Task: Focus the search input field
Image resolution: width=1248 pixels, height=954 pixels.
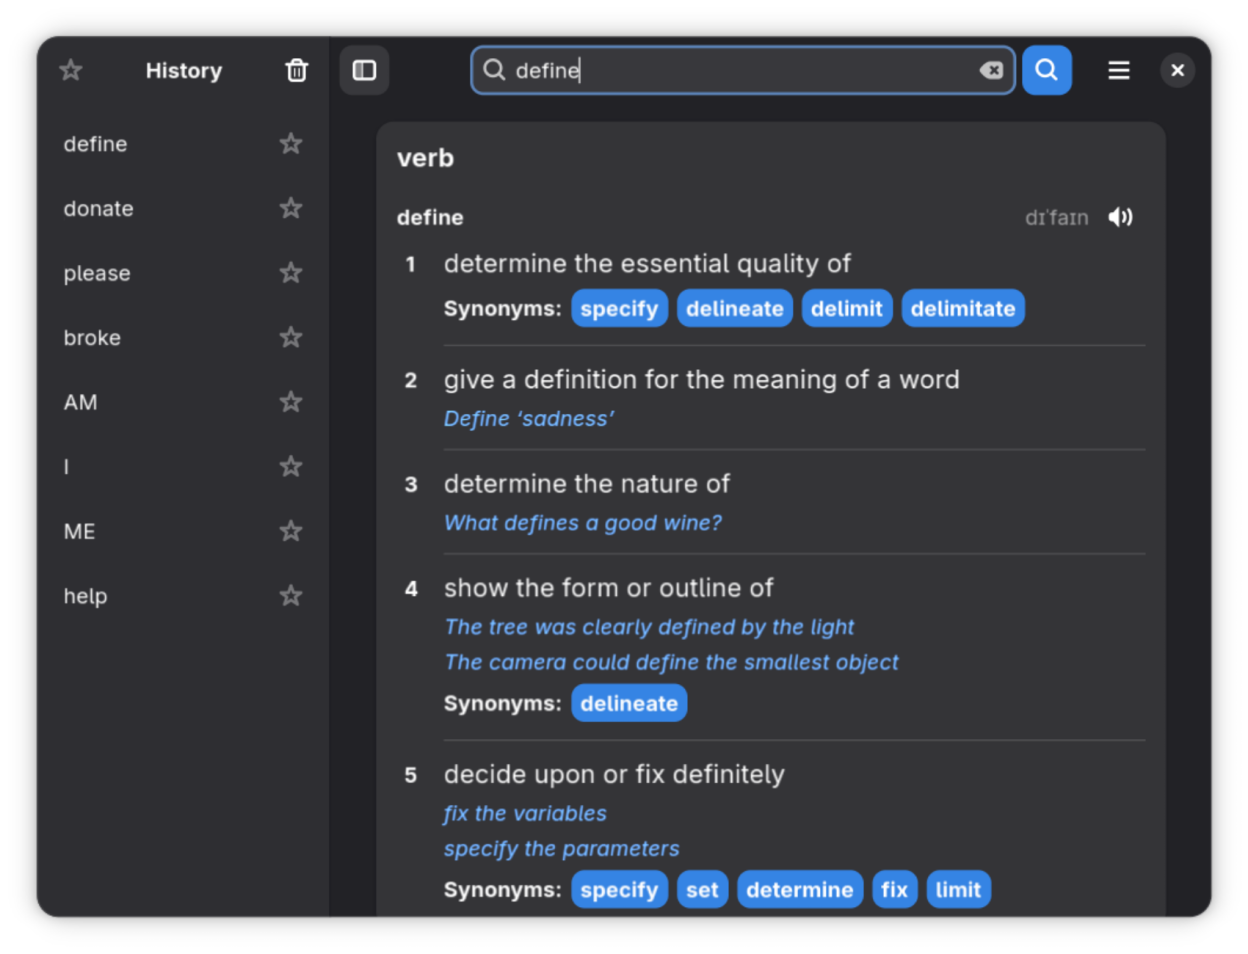Action: click(x=740, y=70)
